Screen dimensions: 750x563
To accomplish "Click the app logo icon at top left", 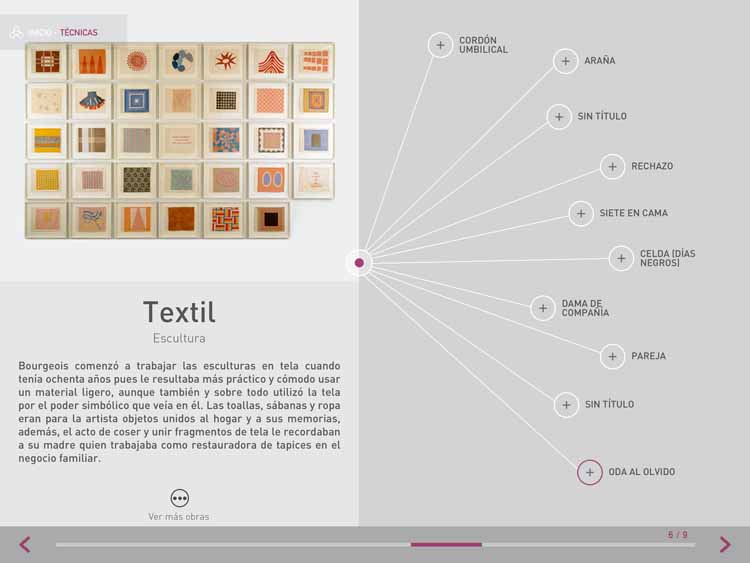I will pos(16,32).
